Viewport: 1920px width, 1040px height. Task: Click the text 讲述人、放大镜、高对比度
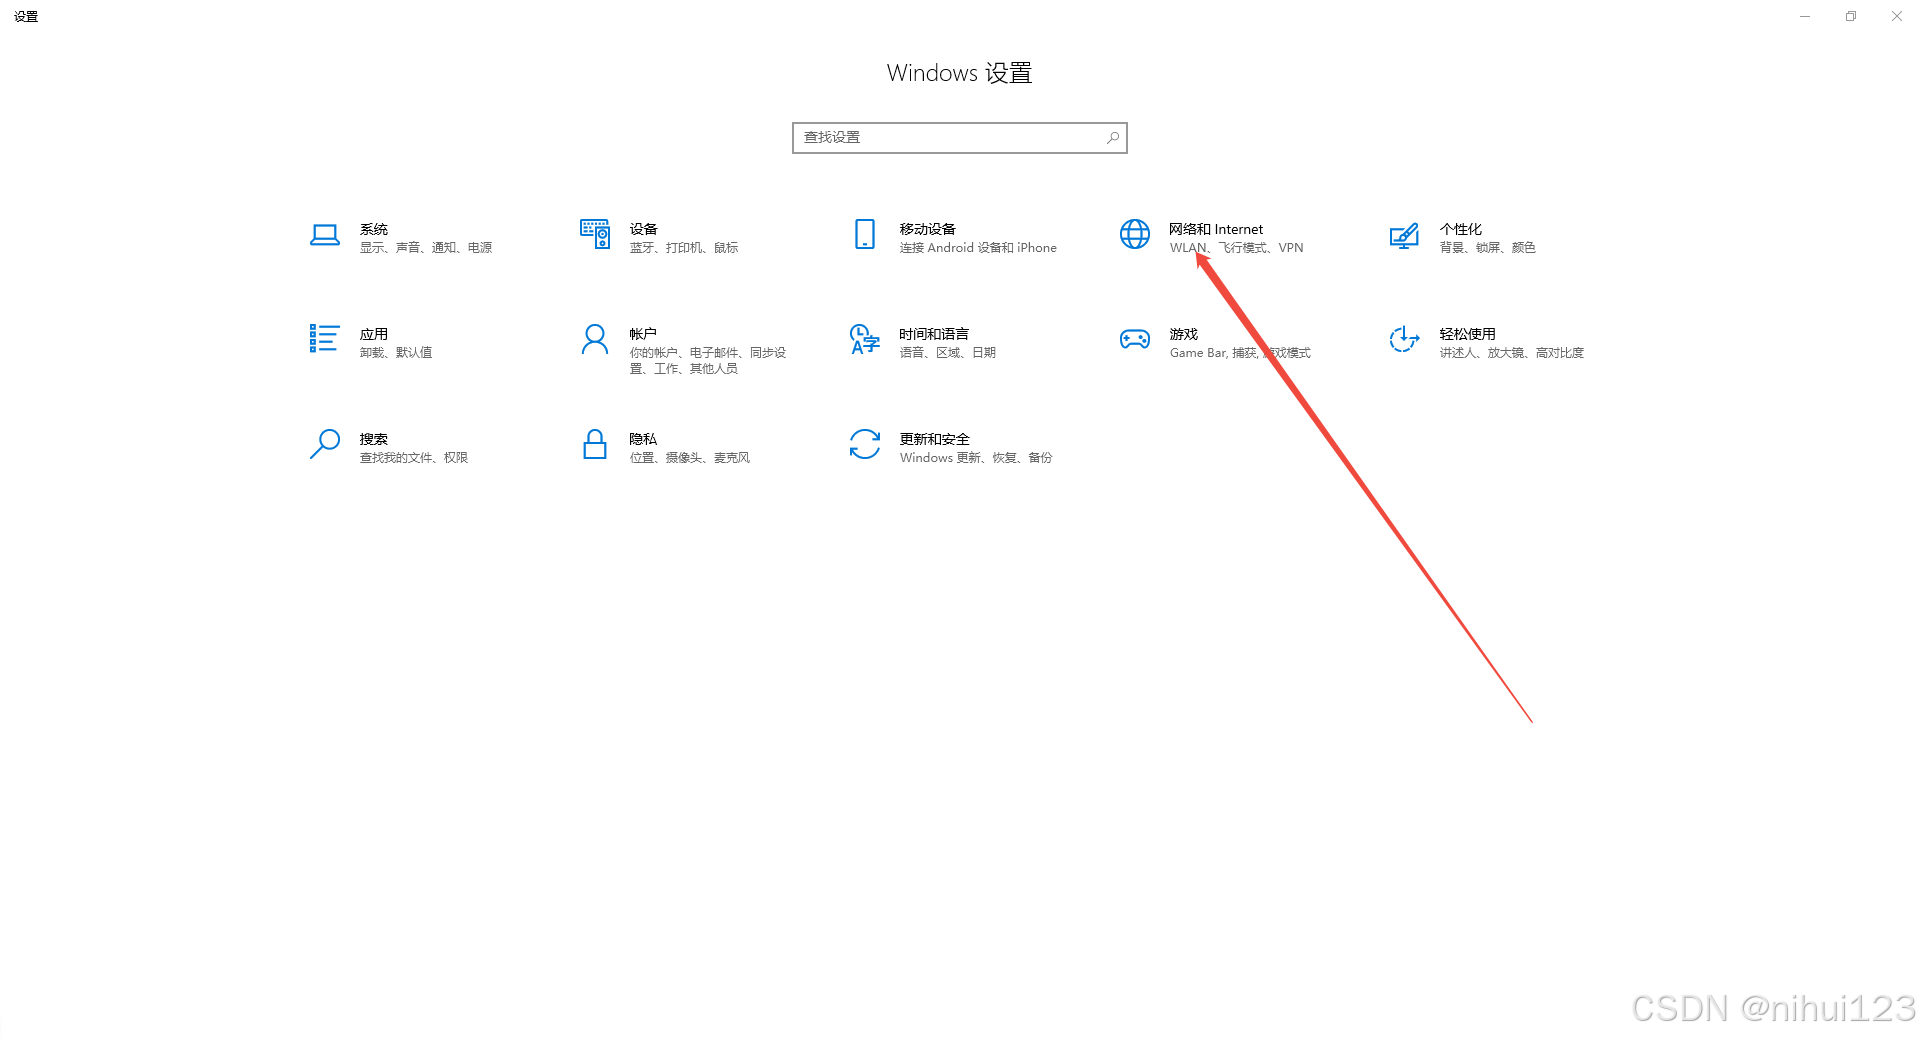[1512, 353]
